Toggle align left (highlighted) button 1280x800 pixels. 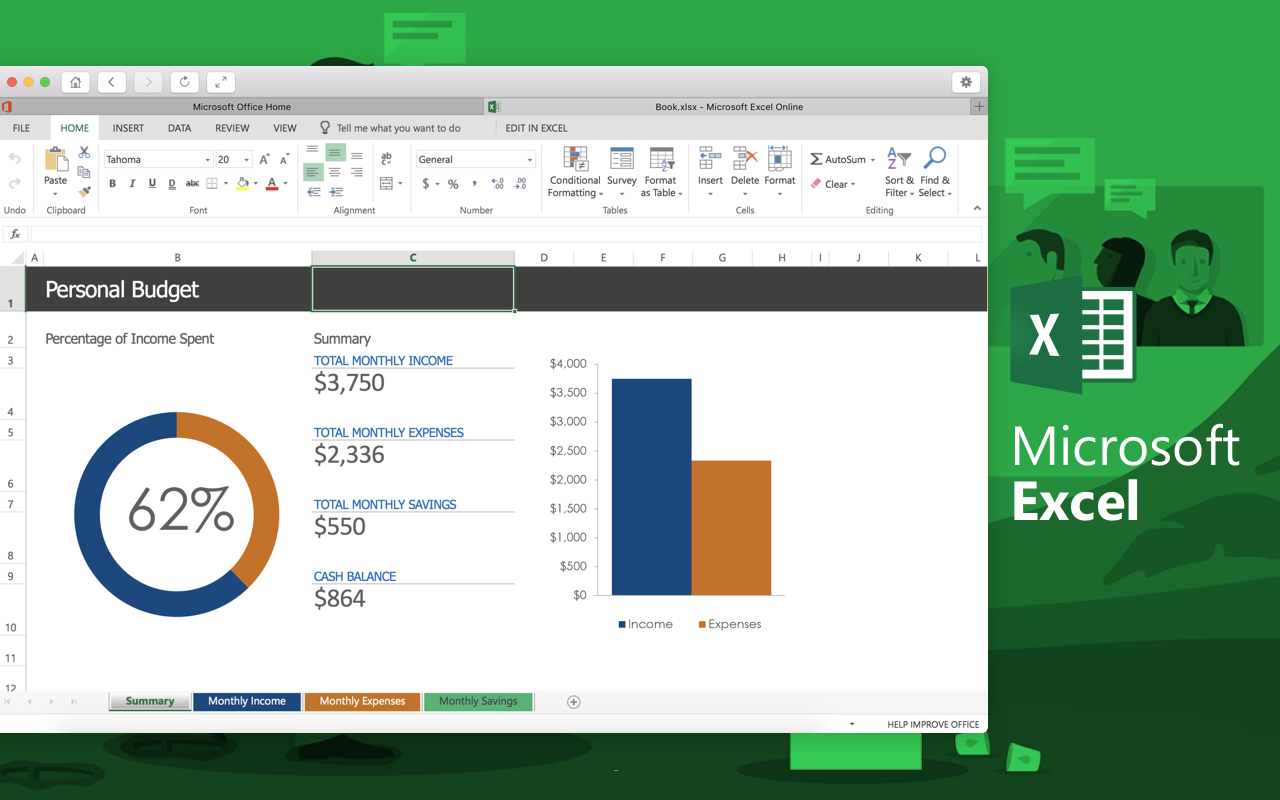click(313, 173)
